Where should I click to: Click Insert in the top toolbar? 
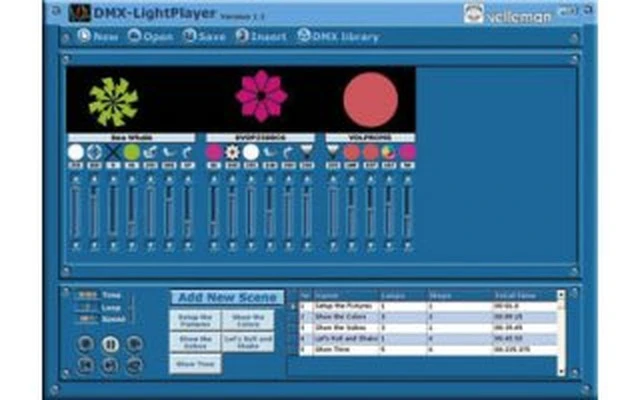[x=261, y=37]
